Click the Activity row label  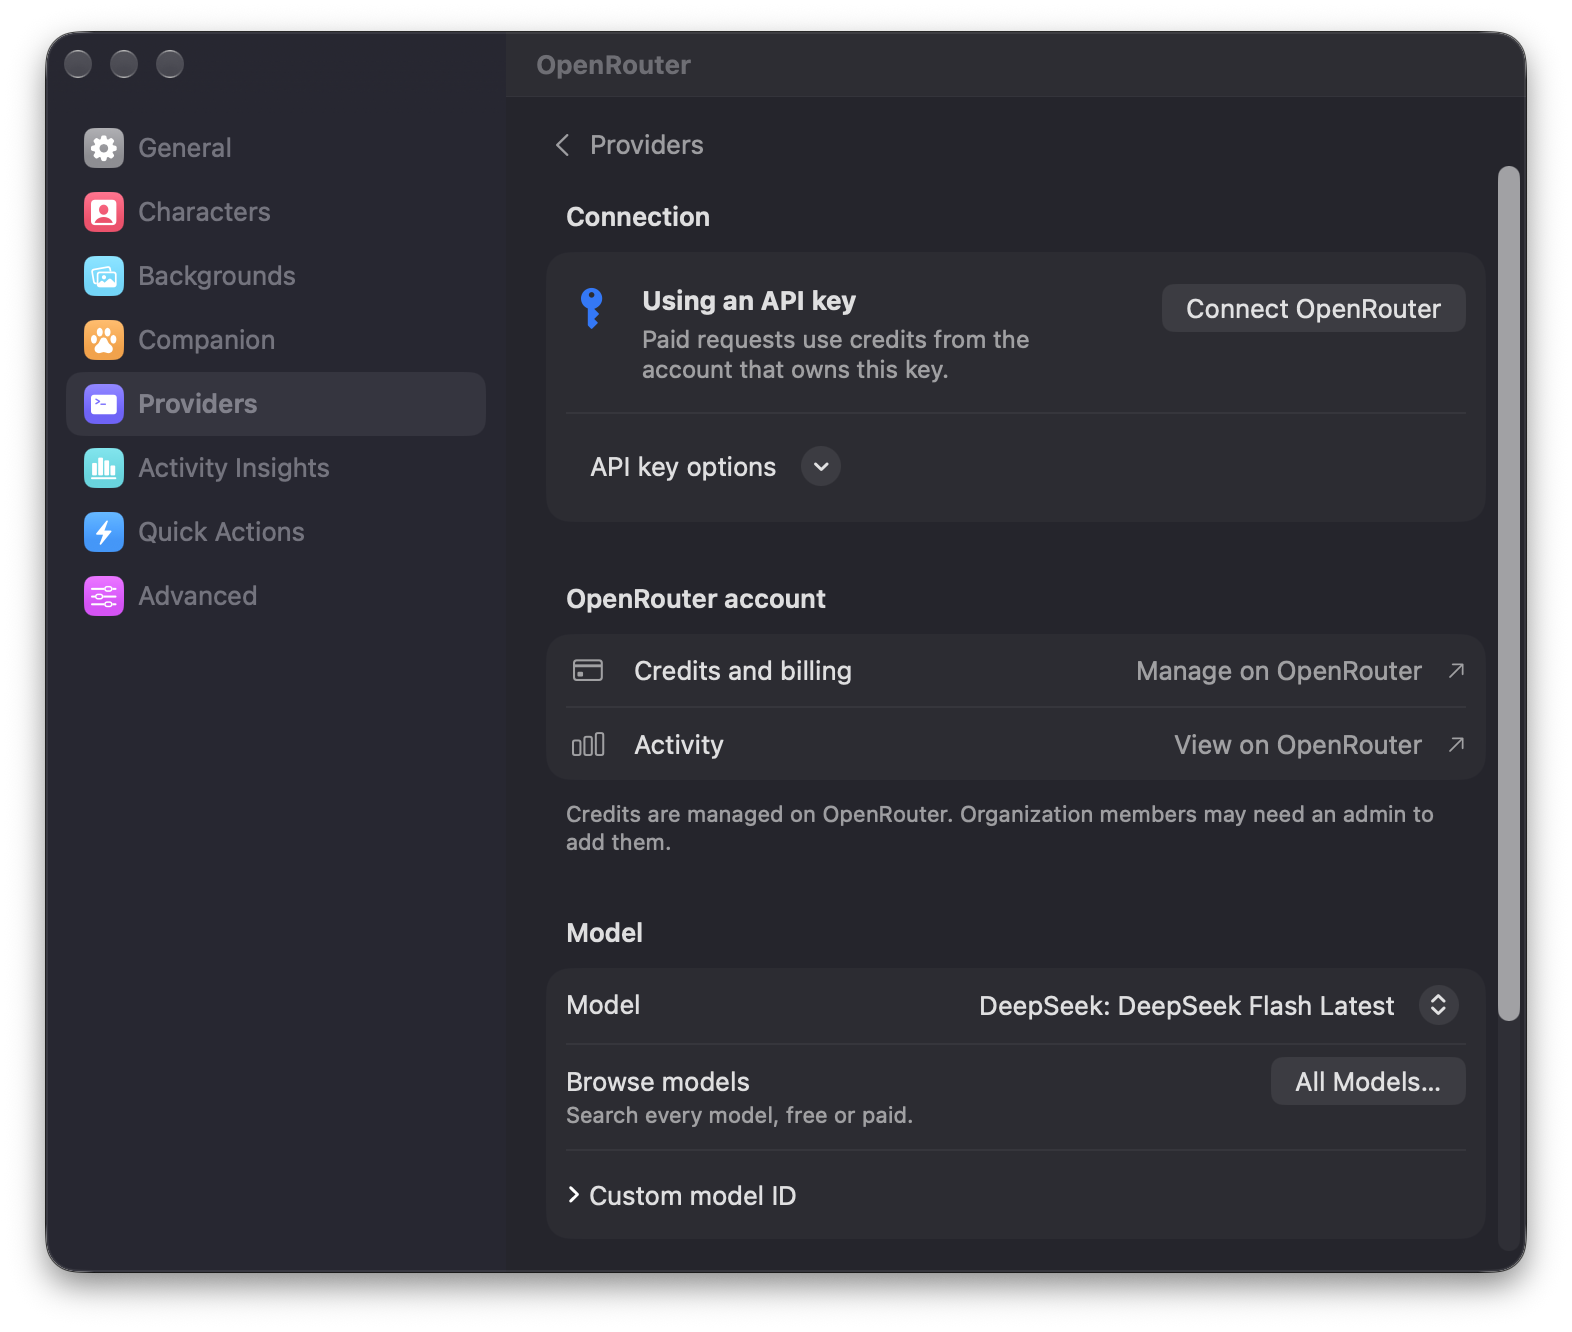pyautogui.click(x=679, y=745)
